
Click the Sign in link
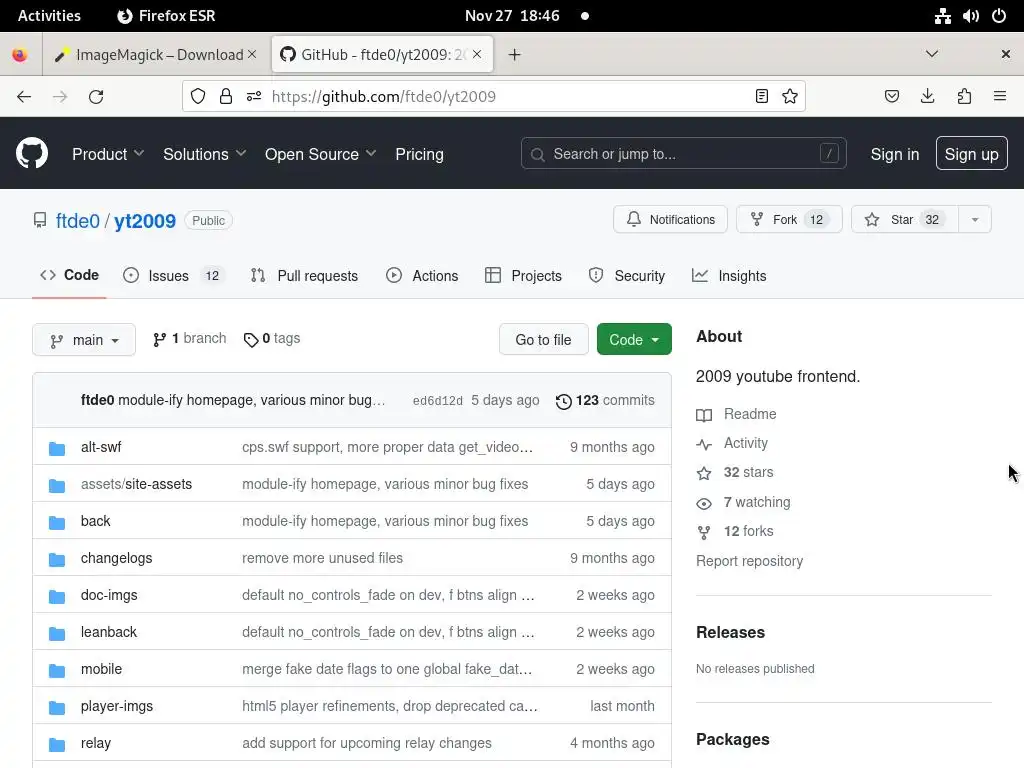click(894, 154)
